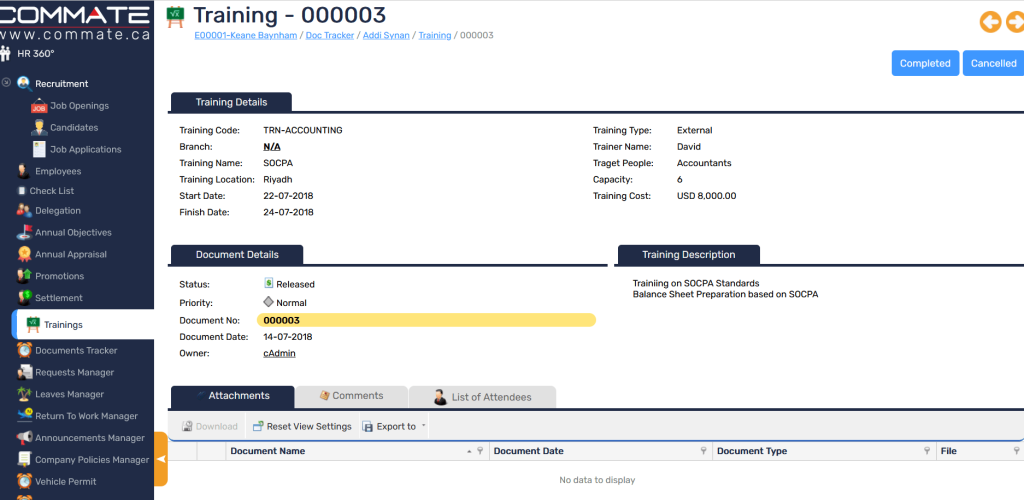This screenshot has height=500, width=1024.
Task: Collapse the Recruitment tree group
Action: point(7,83)
